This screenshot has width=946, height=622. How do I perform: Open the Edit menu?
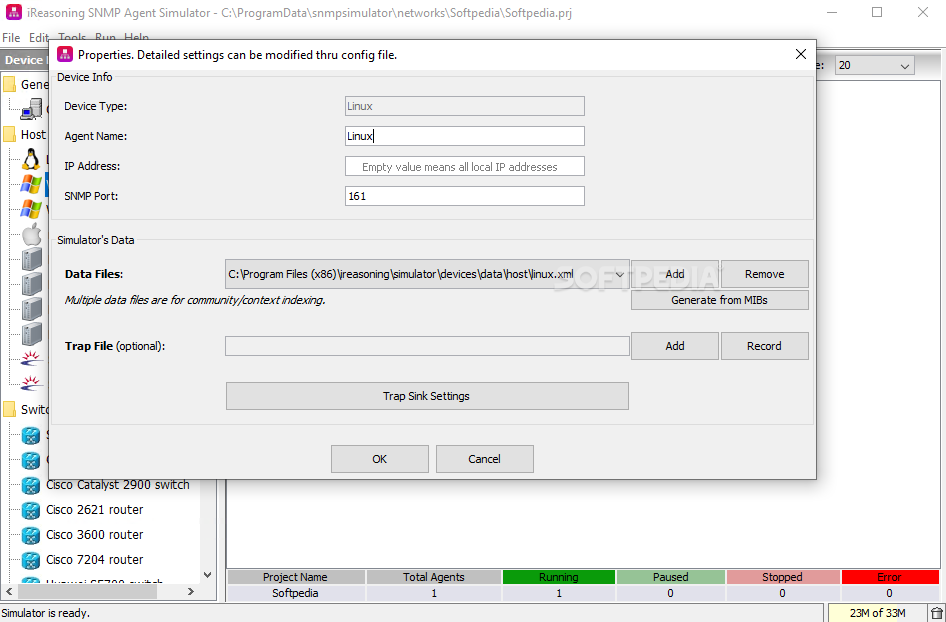pyautogui.click(x=39, y=37)
